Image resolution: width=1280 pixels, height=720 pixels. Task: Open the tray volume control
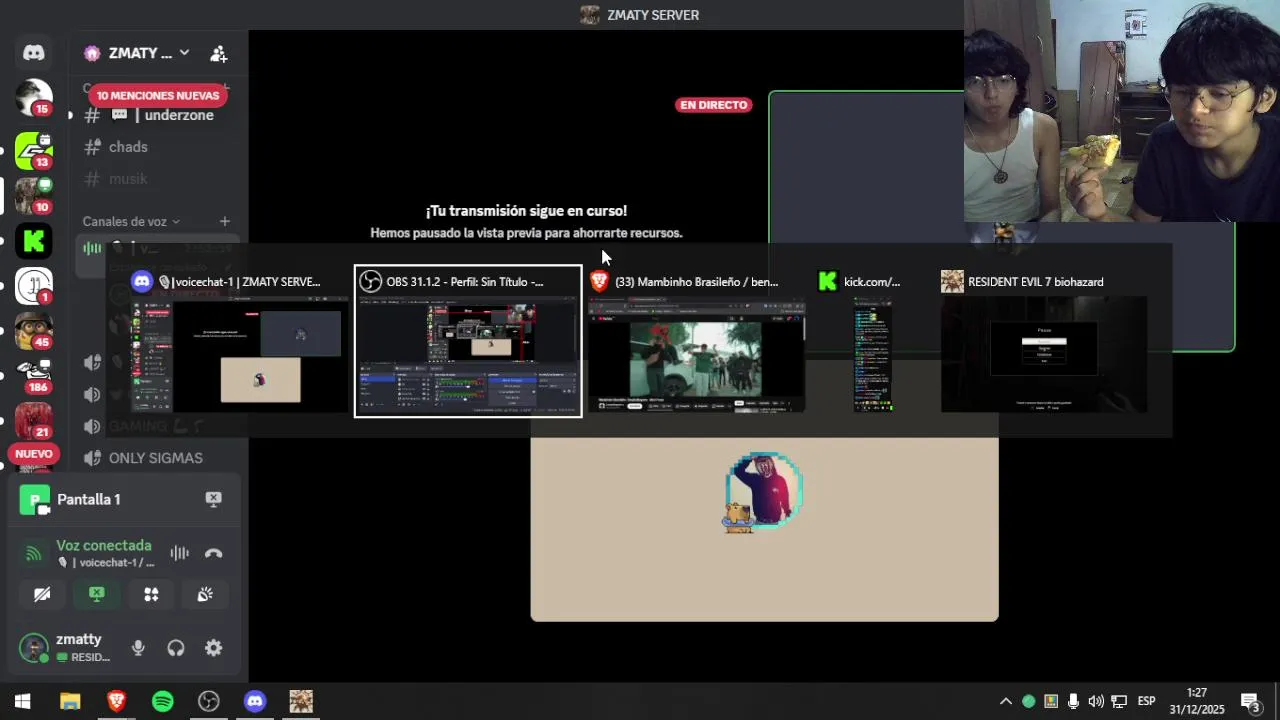[x=1096, y=701]
